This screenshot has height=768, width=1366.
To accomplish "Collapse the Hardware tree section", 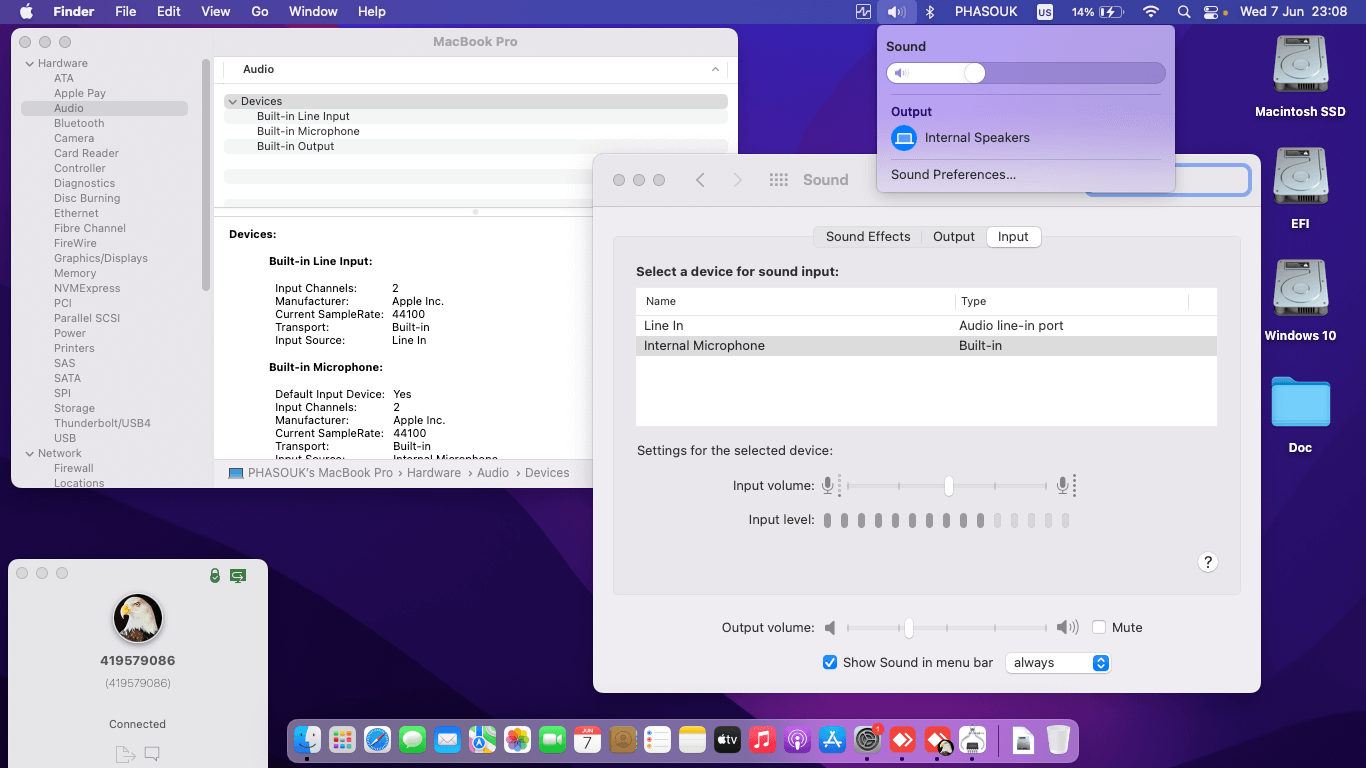I will pyautogui.click(x=29, y=64).
